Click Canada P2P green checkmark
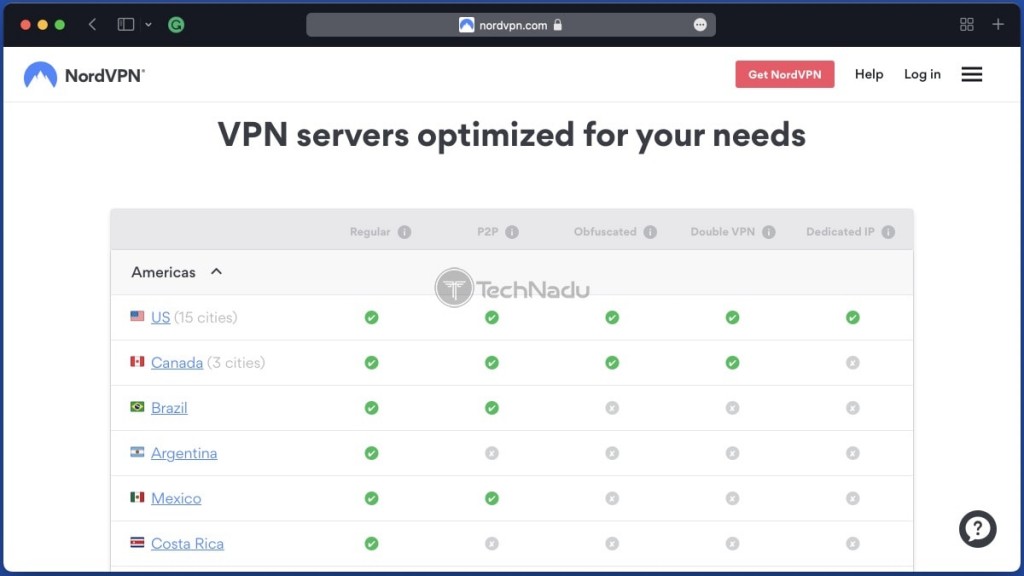The image size is (1024, 576). tap(492, 362)
